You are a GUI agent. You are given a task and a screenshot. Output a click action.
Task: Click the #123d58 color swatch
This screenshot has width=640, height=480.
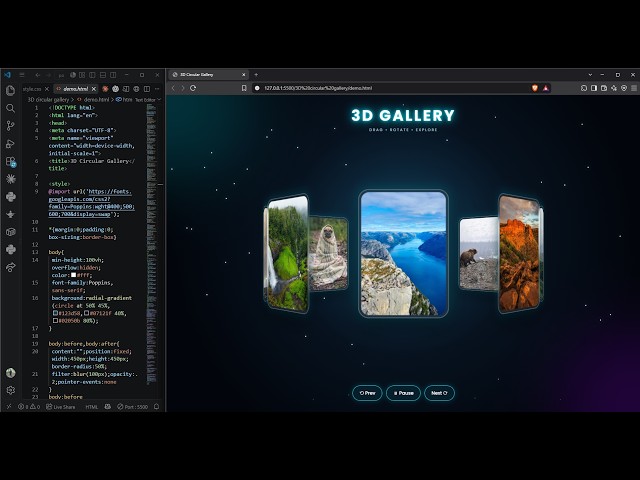point(55,313)
